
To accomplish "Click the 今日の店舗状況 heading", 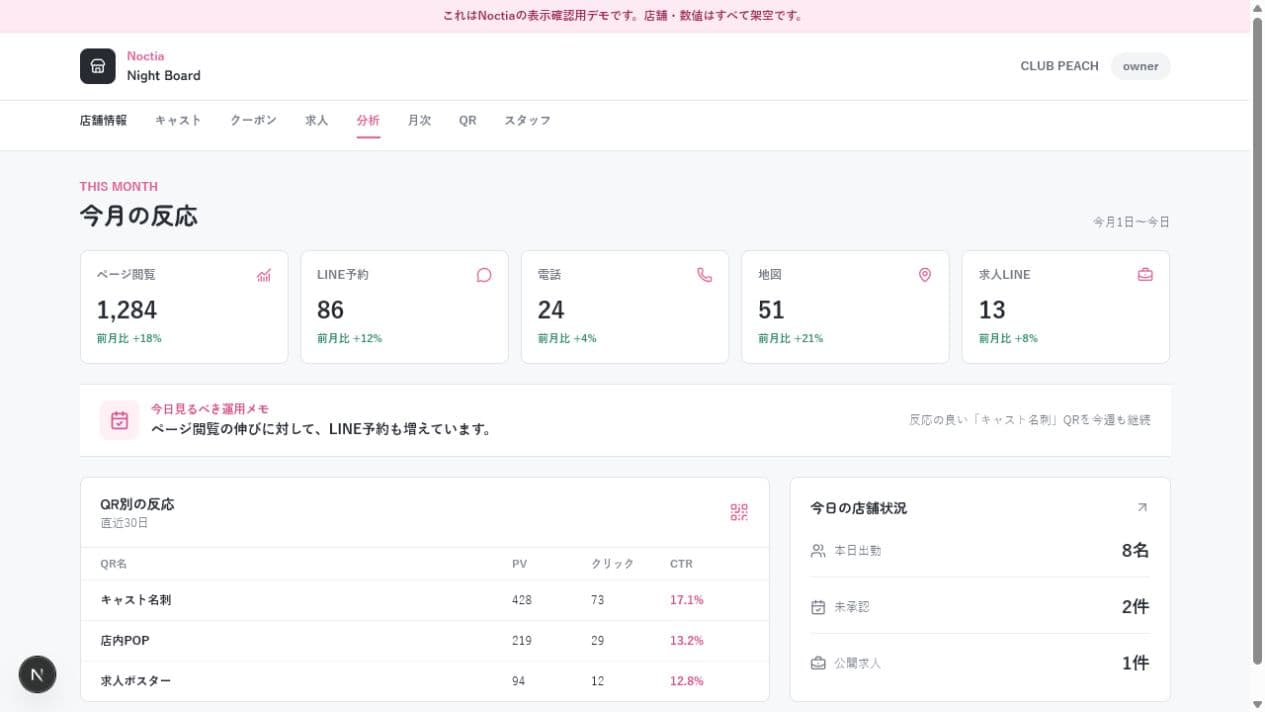I will point(859,508).
